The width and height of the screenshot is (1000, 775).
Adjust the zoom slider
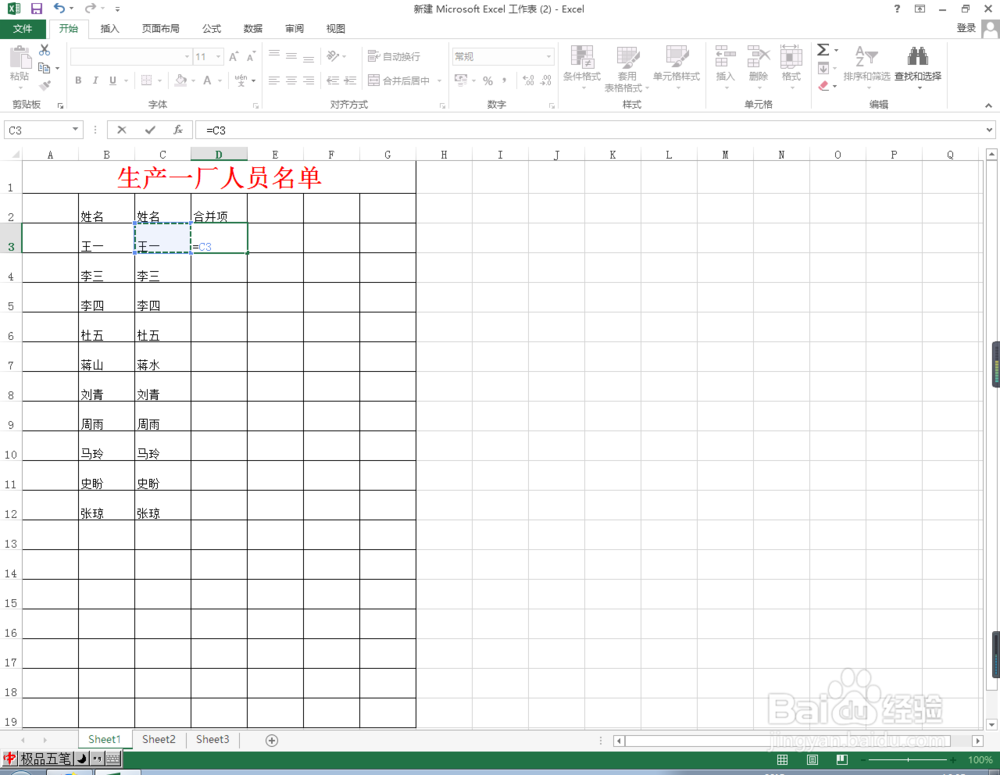click(x=908, y=760)
